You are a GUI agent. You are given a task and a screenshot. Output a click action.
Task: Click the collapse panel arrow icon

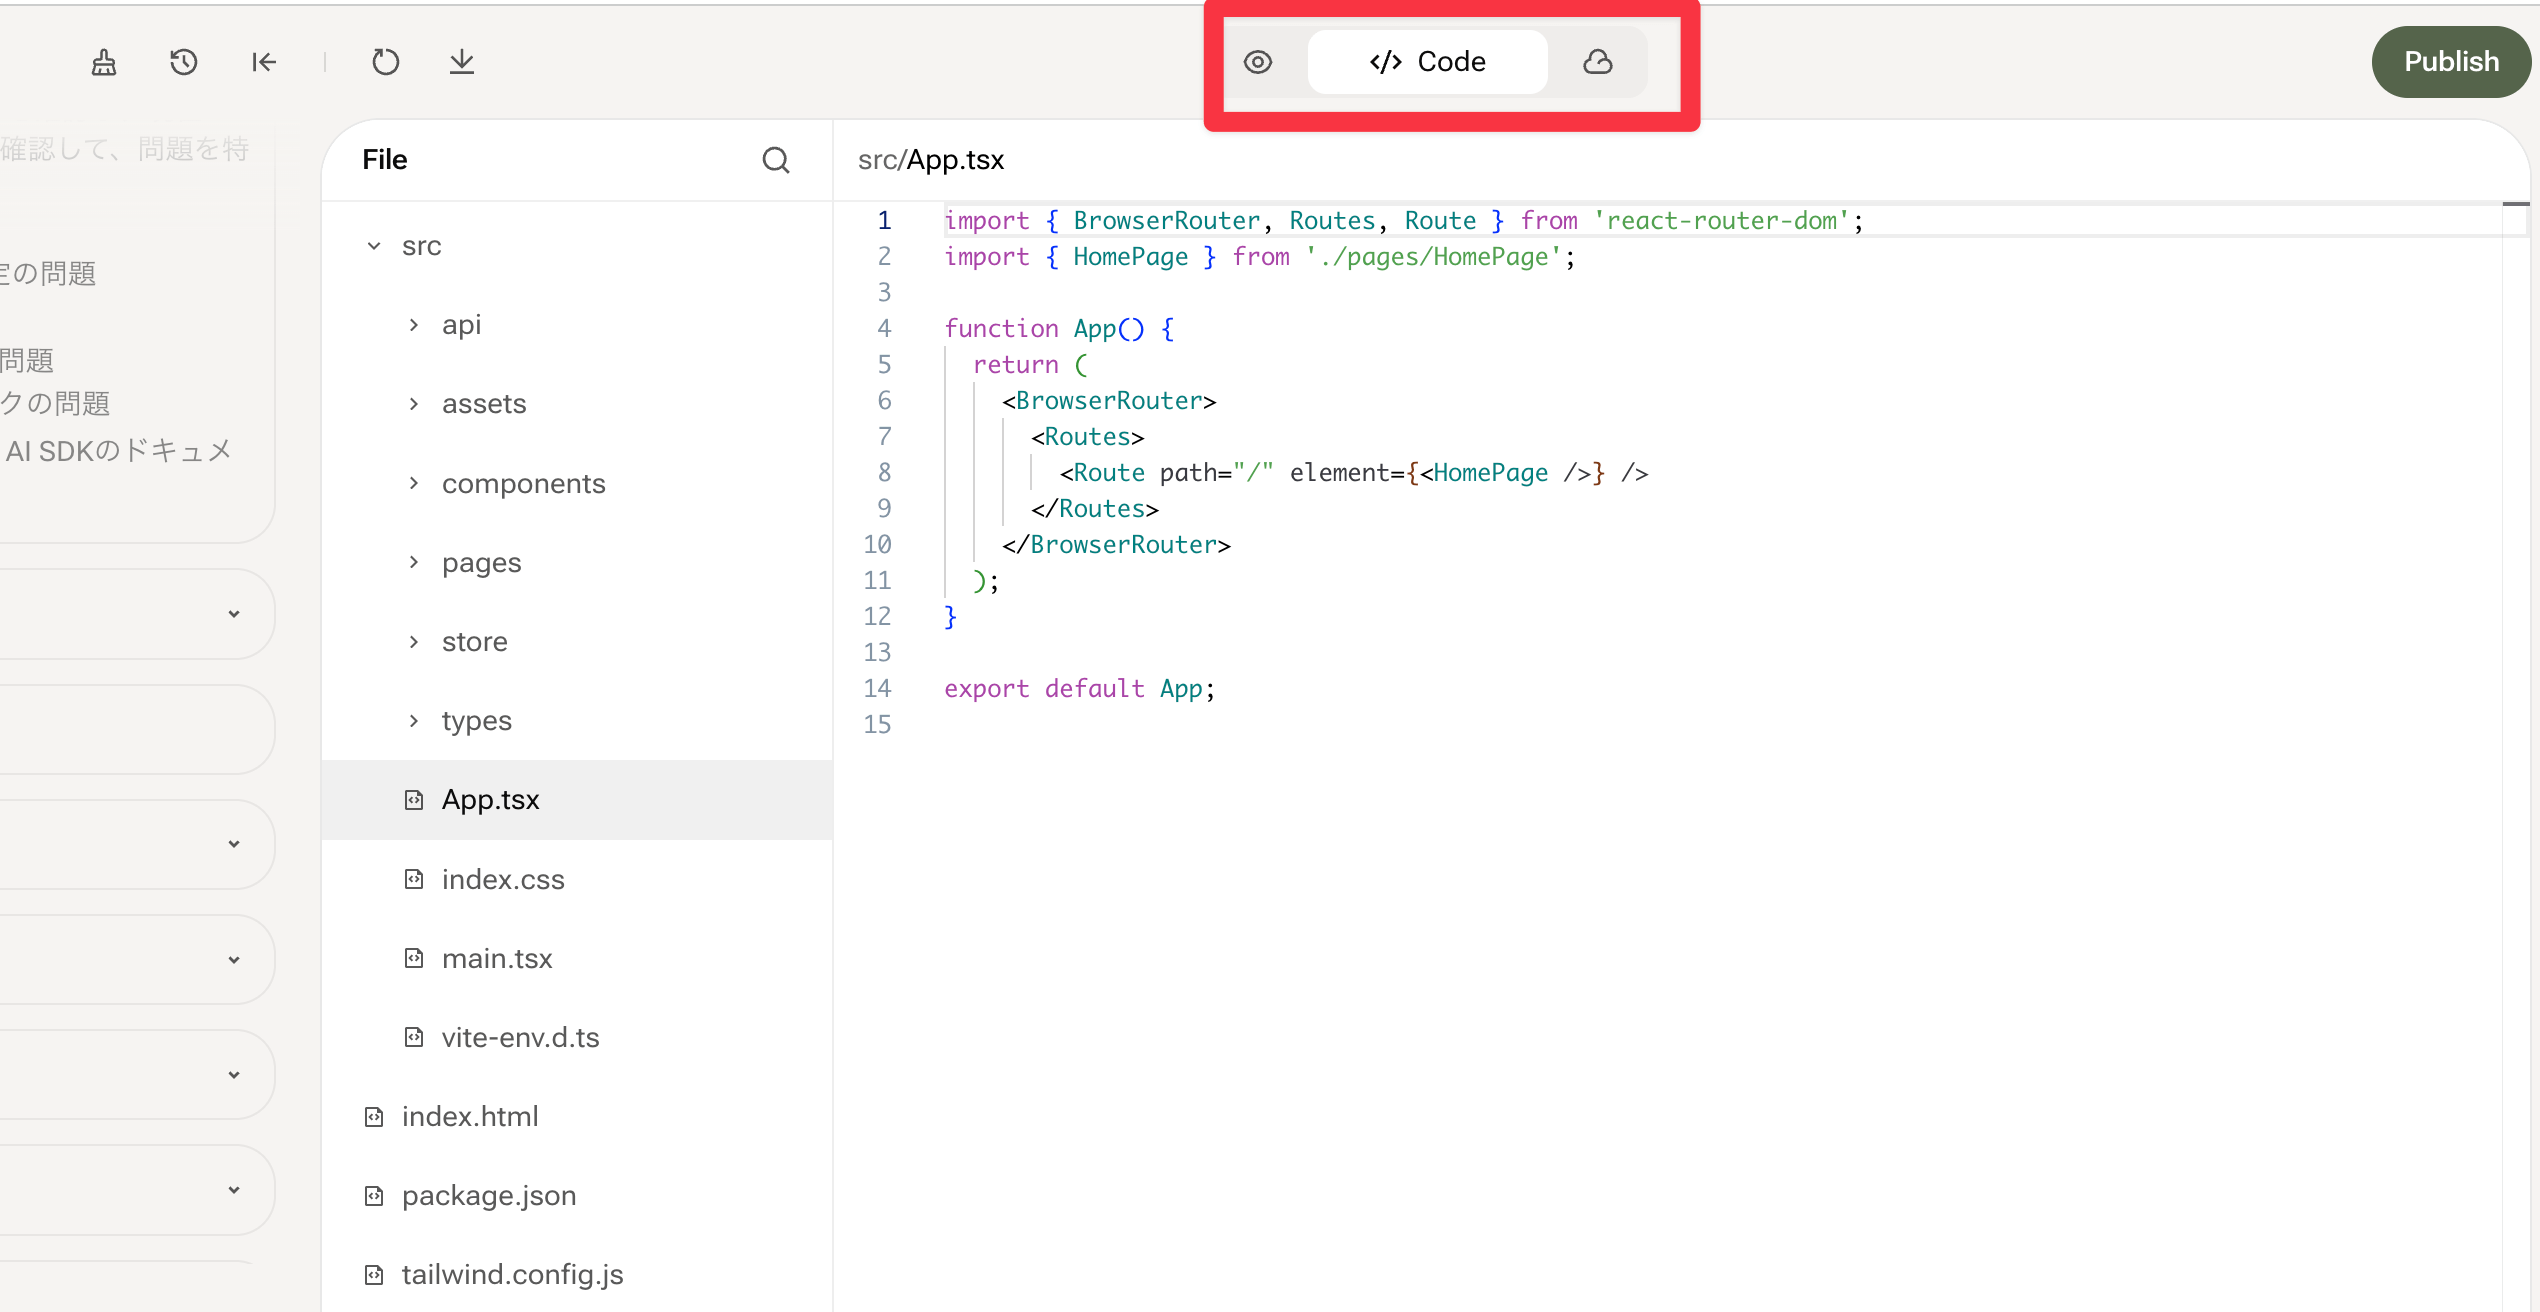(x=264, y=62)
